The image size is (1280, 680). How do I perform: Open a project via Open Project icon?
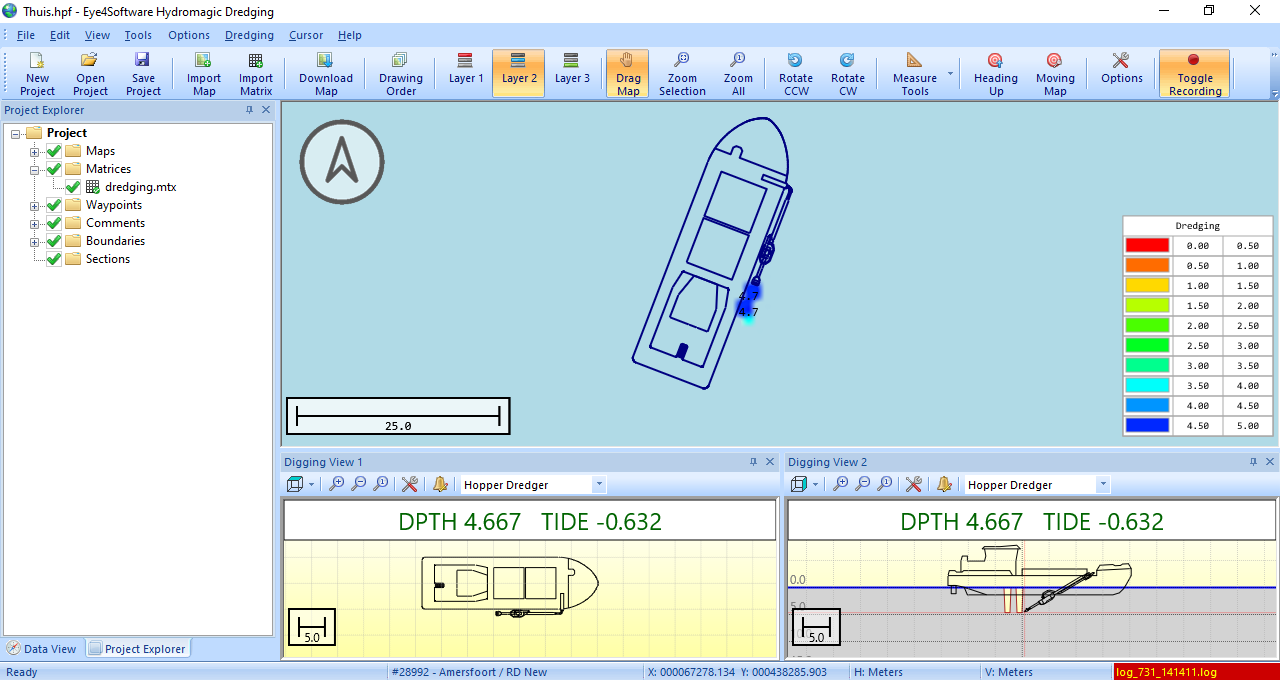coord(90,73)
